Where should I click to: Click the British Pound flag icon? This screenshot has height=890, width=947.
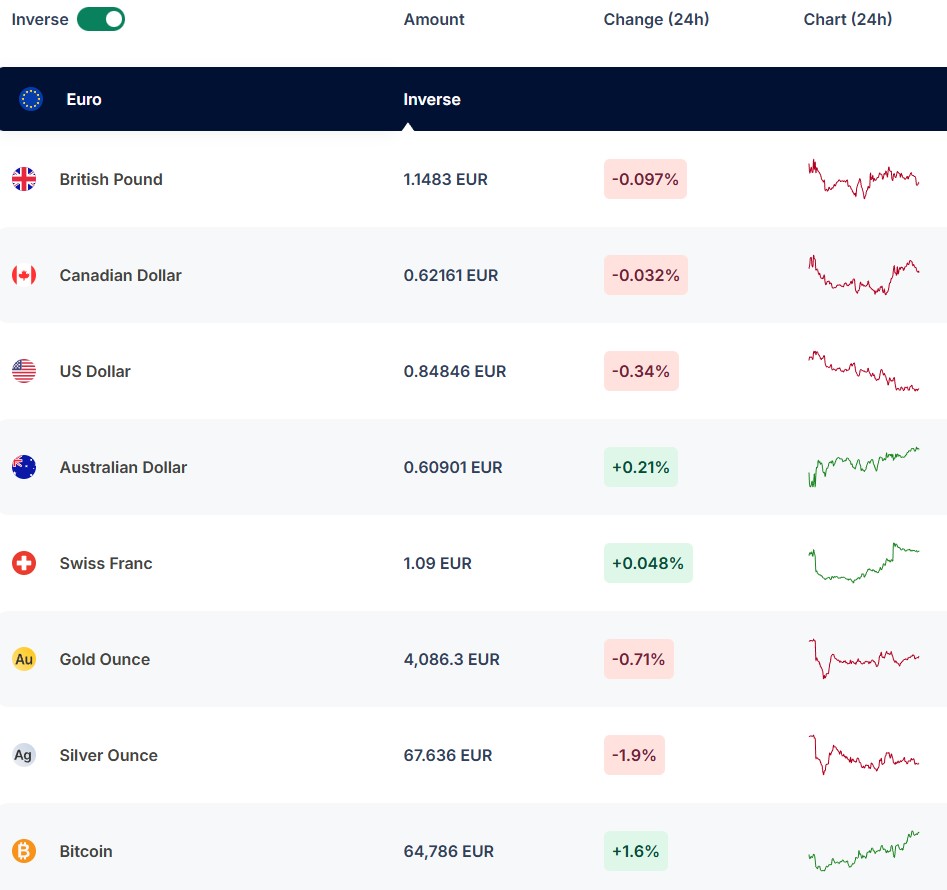point(24,179)
